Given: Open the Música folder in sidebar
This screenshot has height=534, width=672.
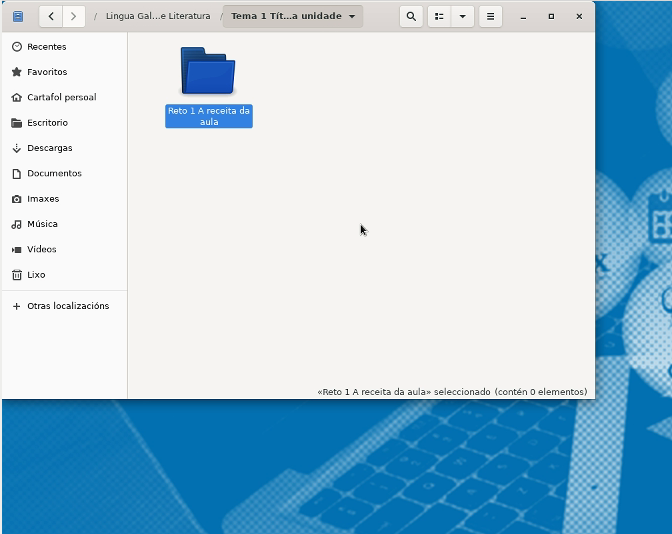Looking at the screenshot, I should coord(42,224).
